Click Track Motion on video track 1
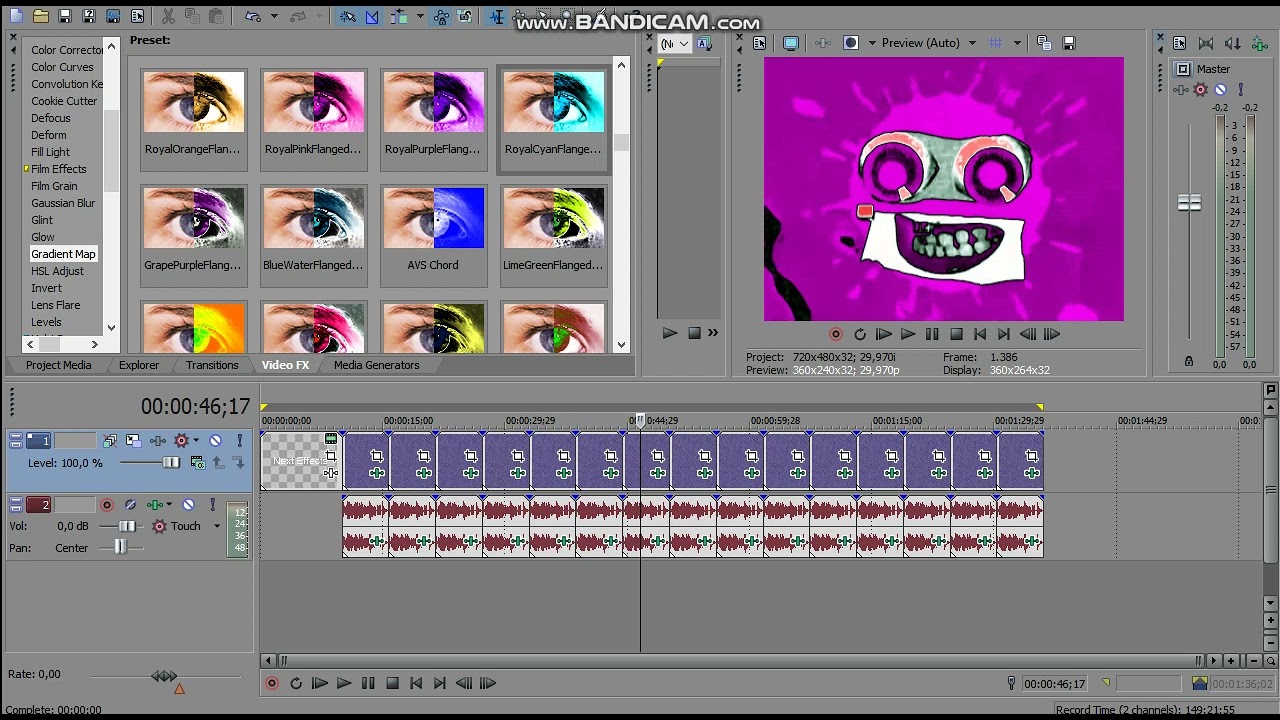 (133, 440)
